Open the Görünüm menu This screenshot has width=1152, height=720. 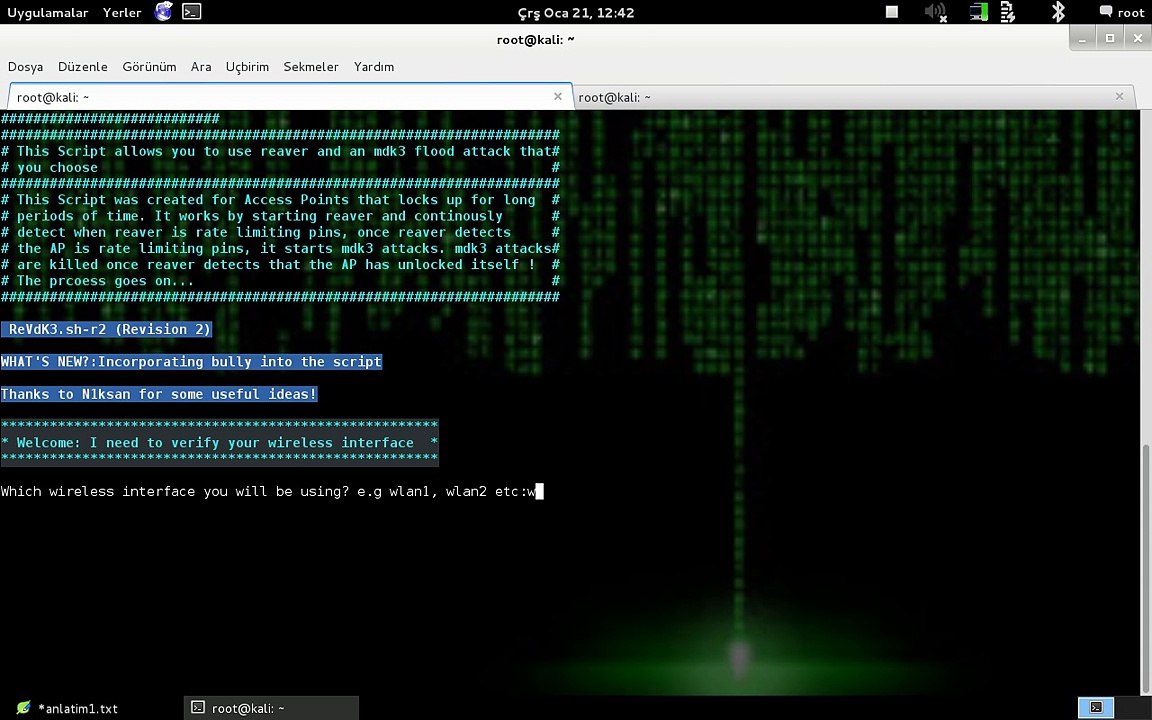(x=149, y=67)
